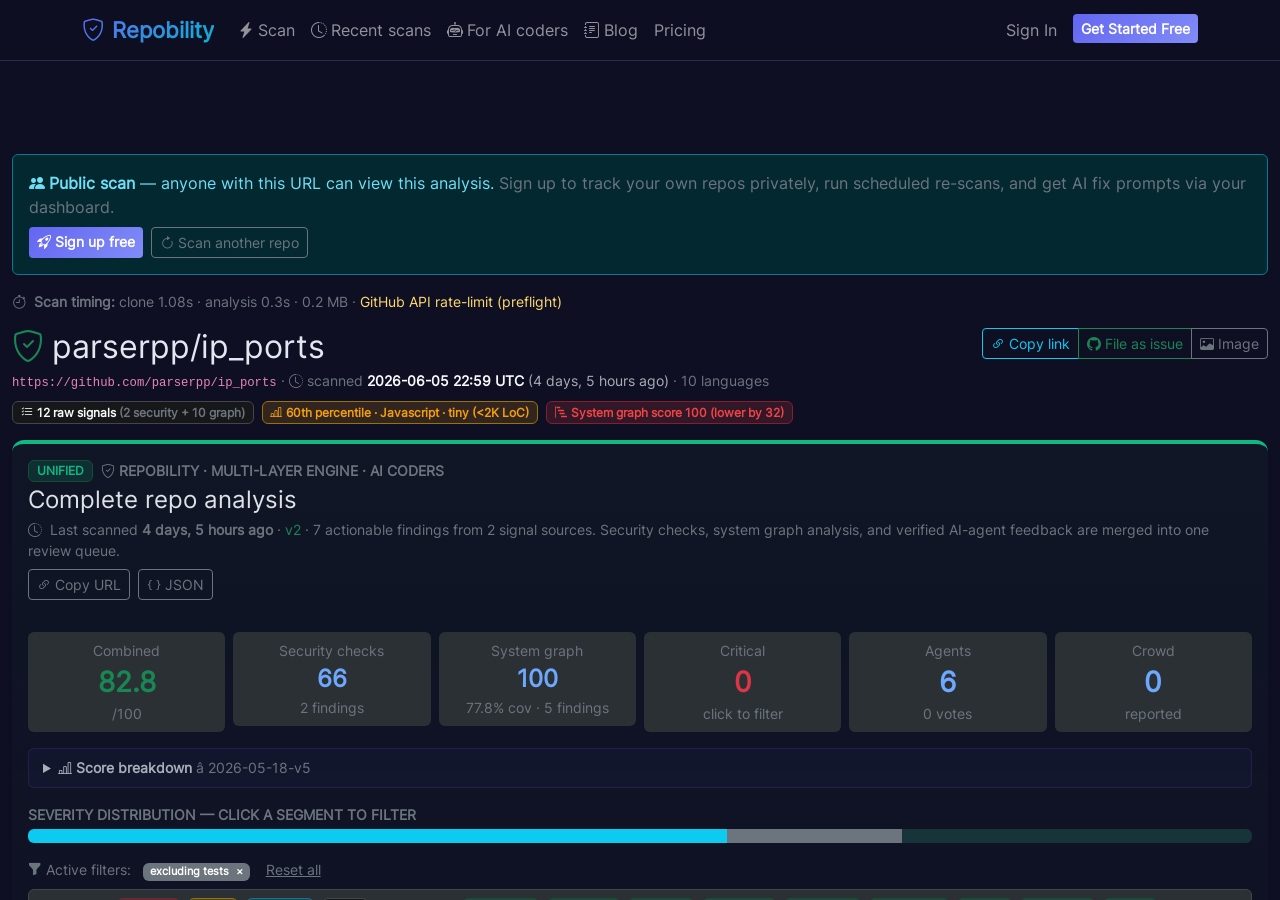Click the JSON button

[x=175, y=584]
